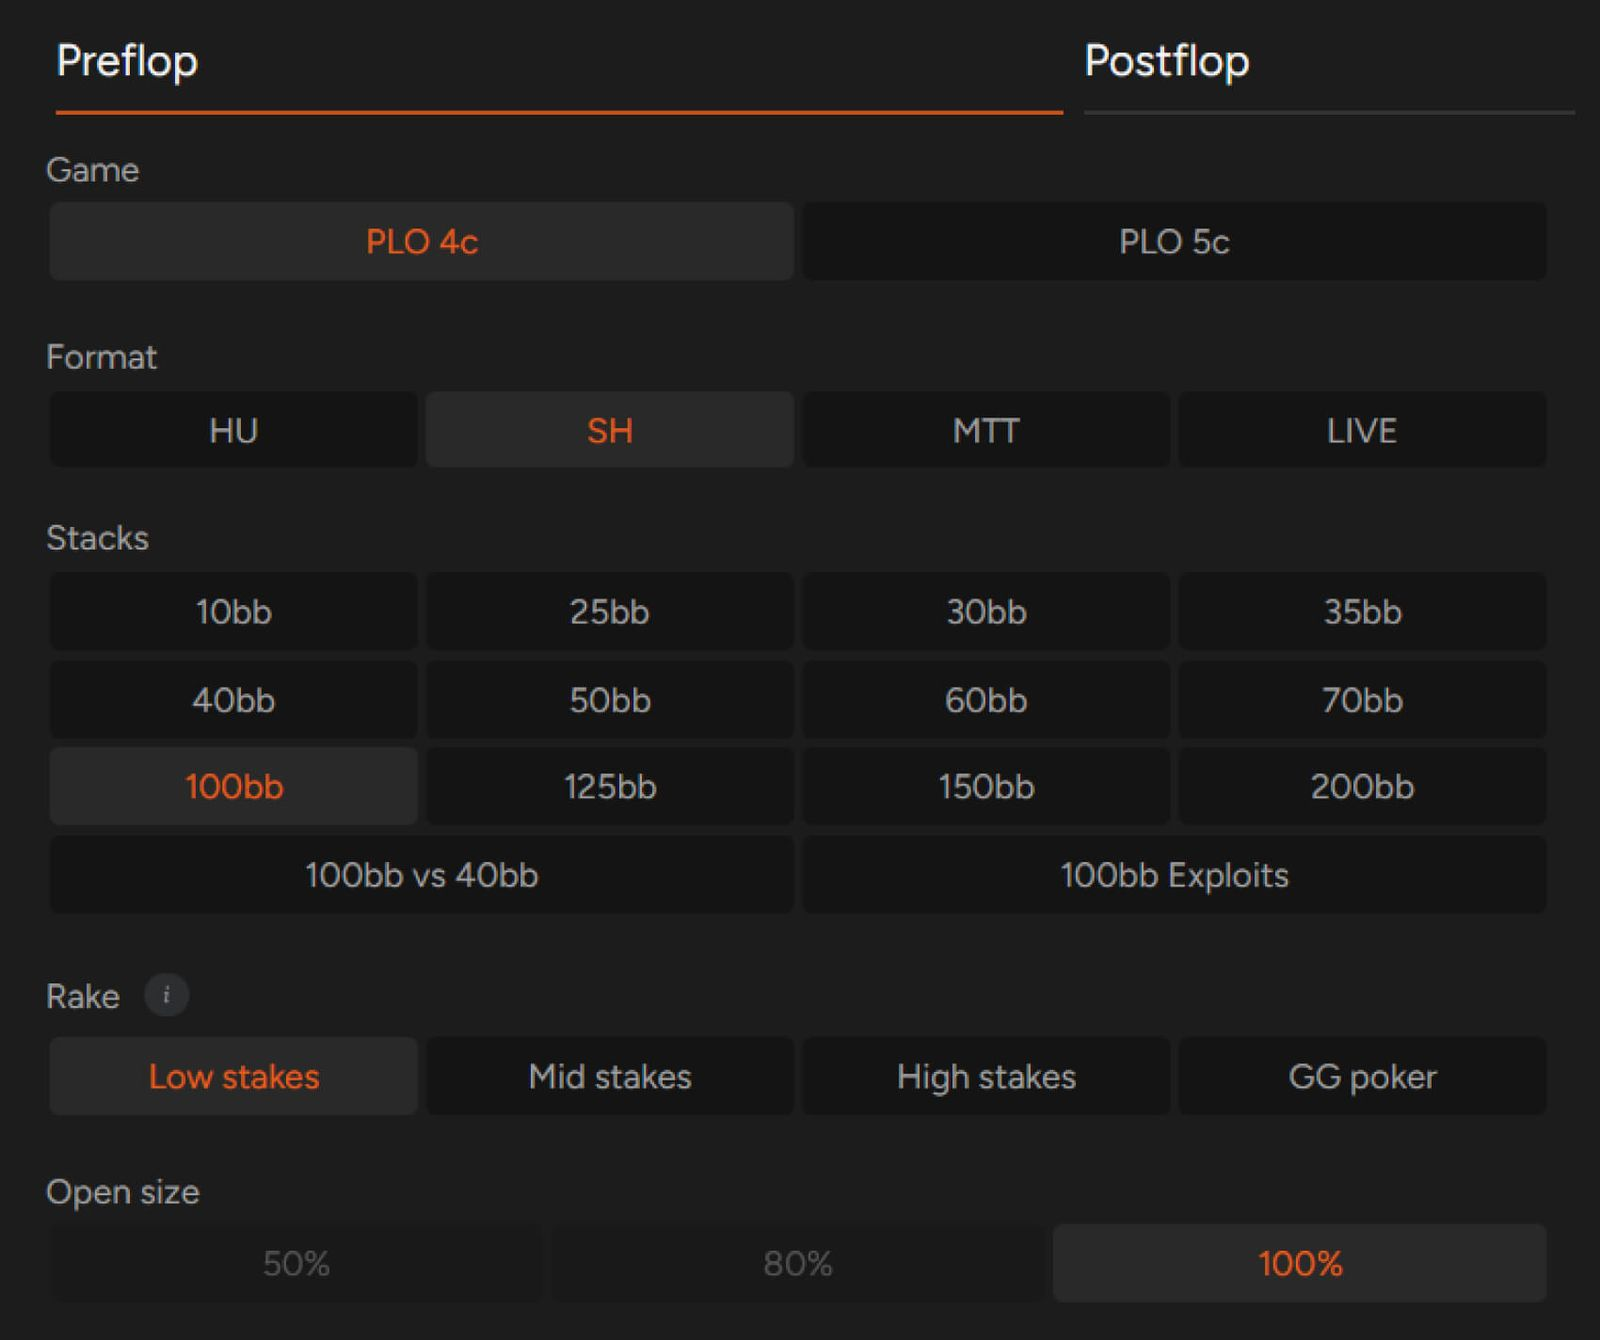This screenshot has height=1340, width=1600.
Task: Click the Rake info icon
Action: (166, 995)
